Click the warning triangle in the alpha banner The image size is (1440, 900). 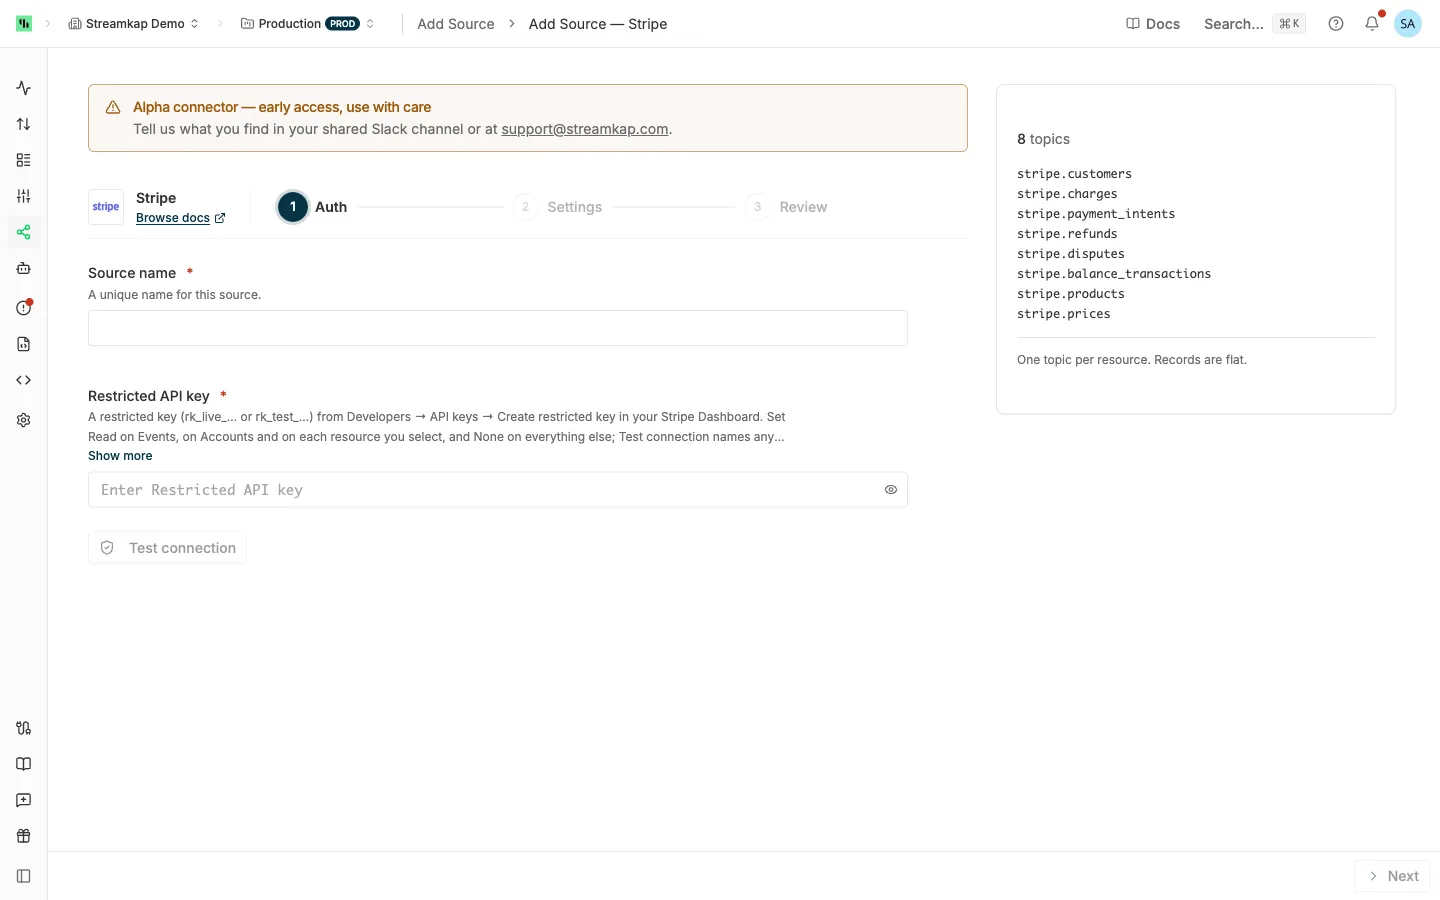pos(113,107)
